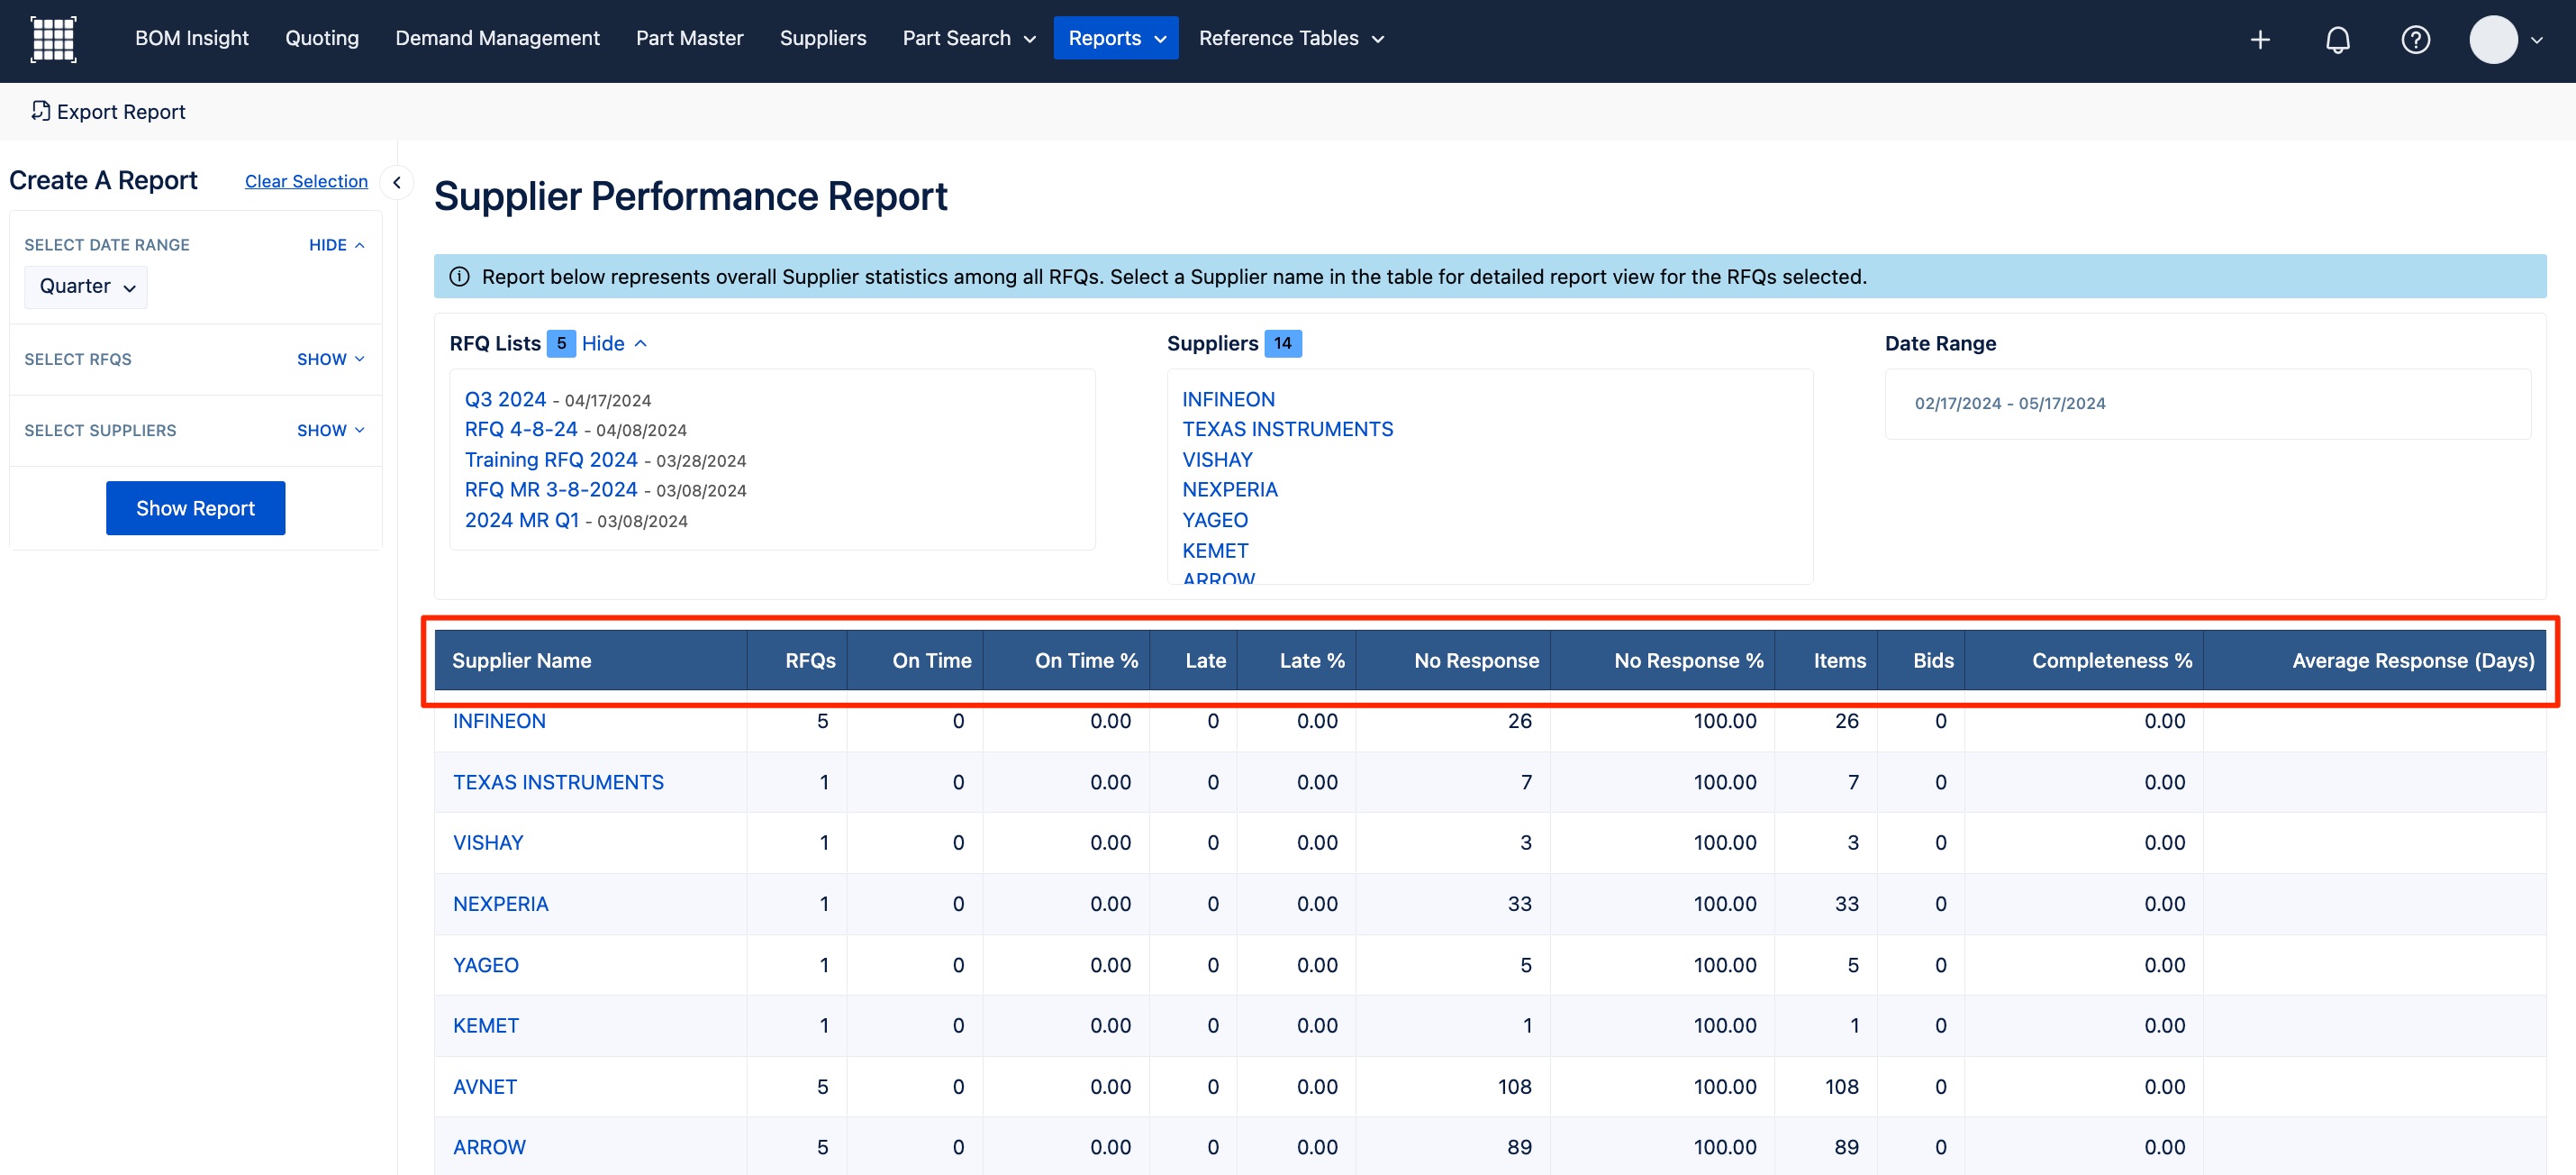Expand the Reports menu dropdown

[1115, 38]
